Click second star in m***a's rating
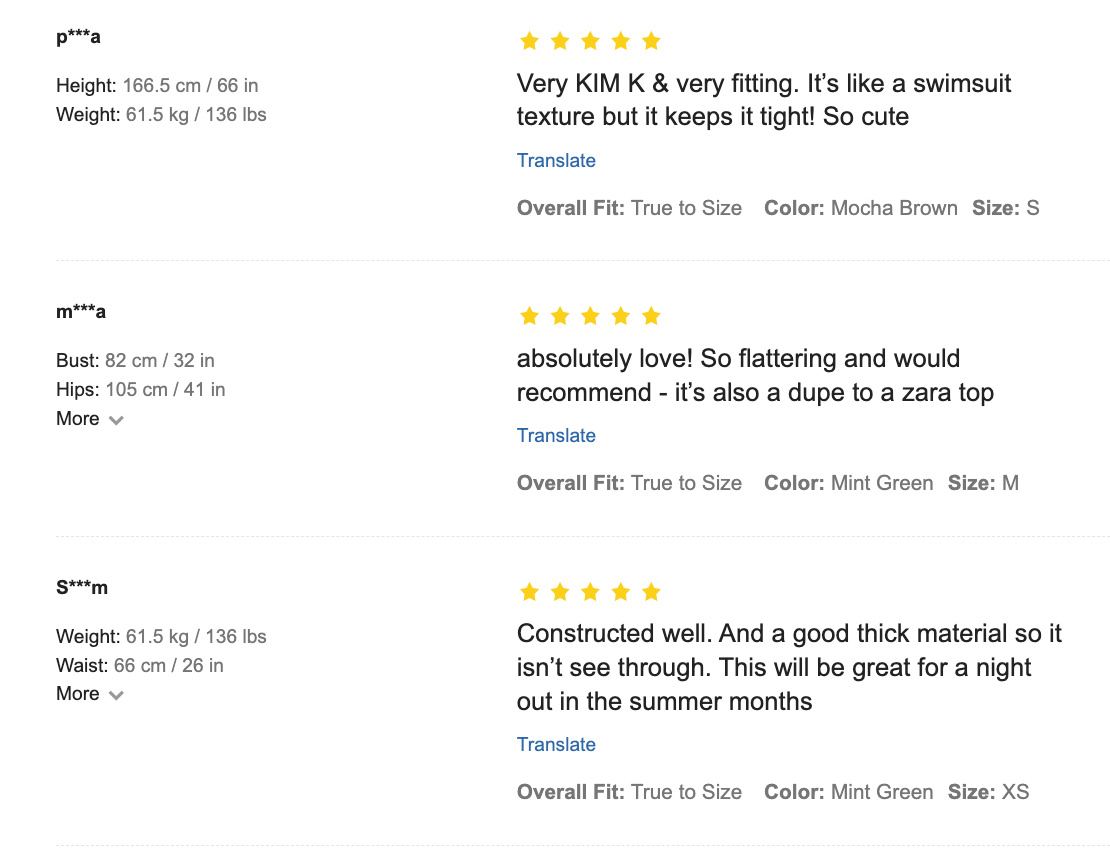This screenshot has height=850, width=1110. 560,316
